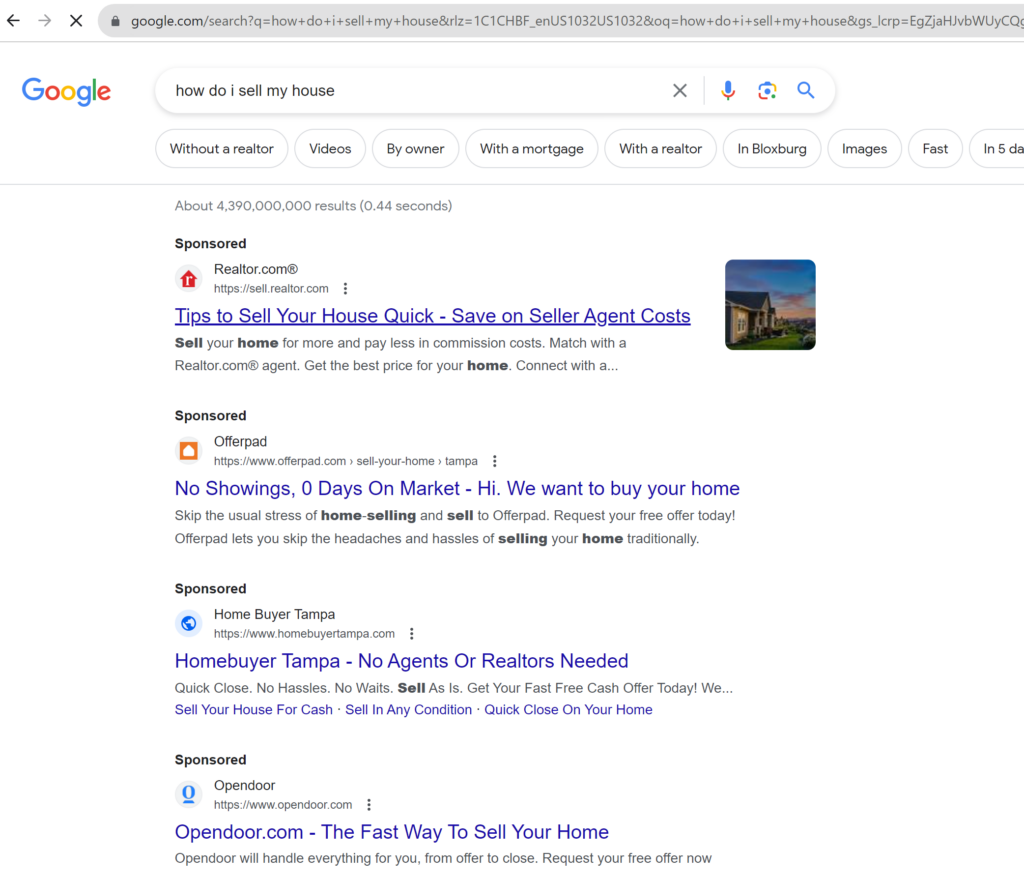Clear the search box text
This screenshot has height=879, width=1024.
point(680,91)
